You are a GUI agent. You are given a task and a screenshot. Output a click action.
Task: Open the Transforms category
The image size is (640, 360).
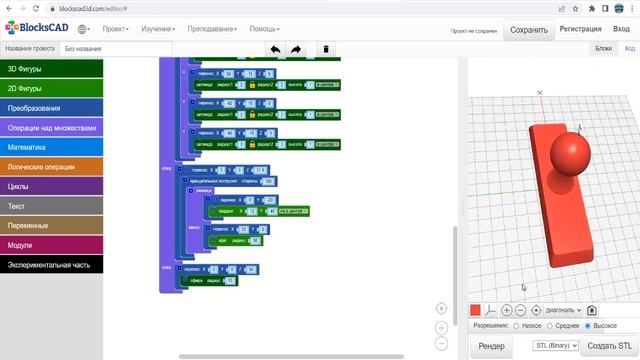click(x=51, y=108)
